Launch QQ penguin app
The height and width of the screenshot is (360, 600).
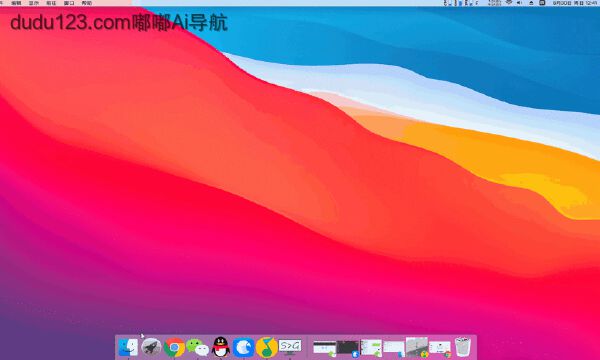[221, 347]
